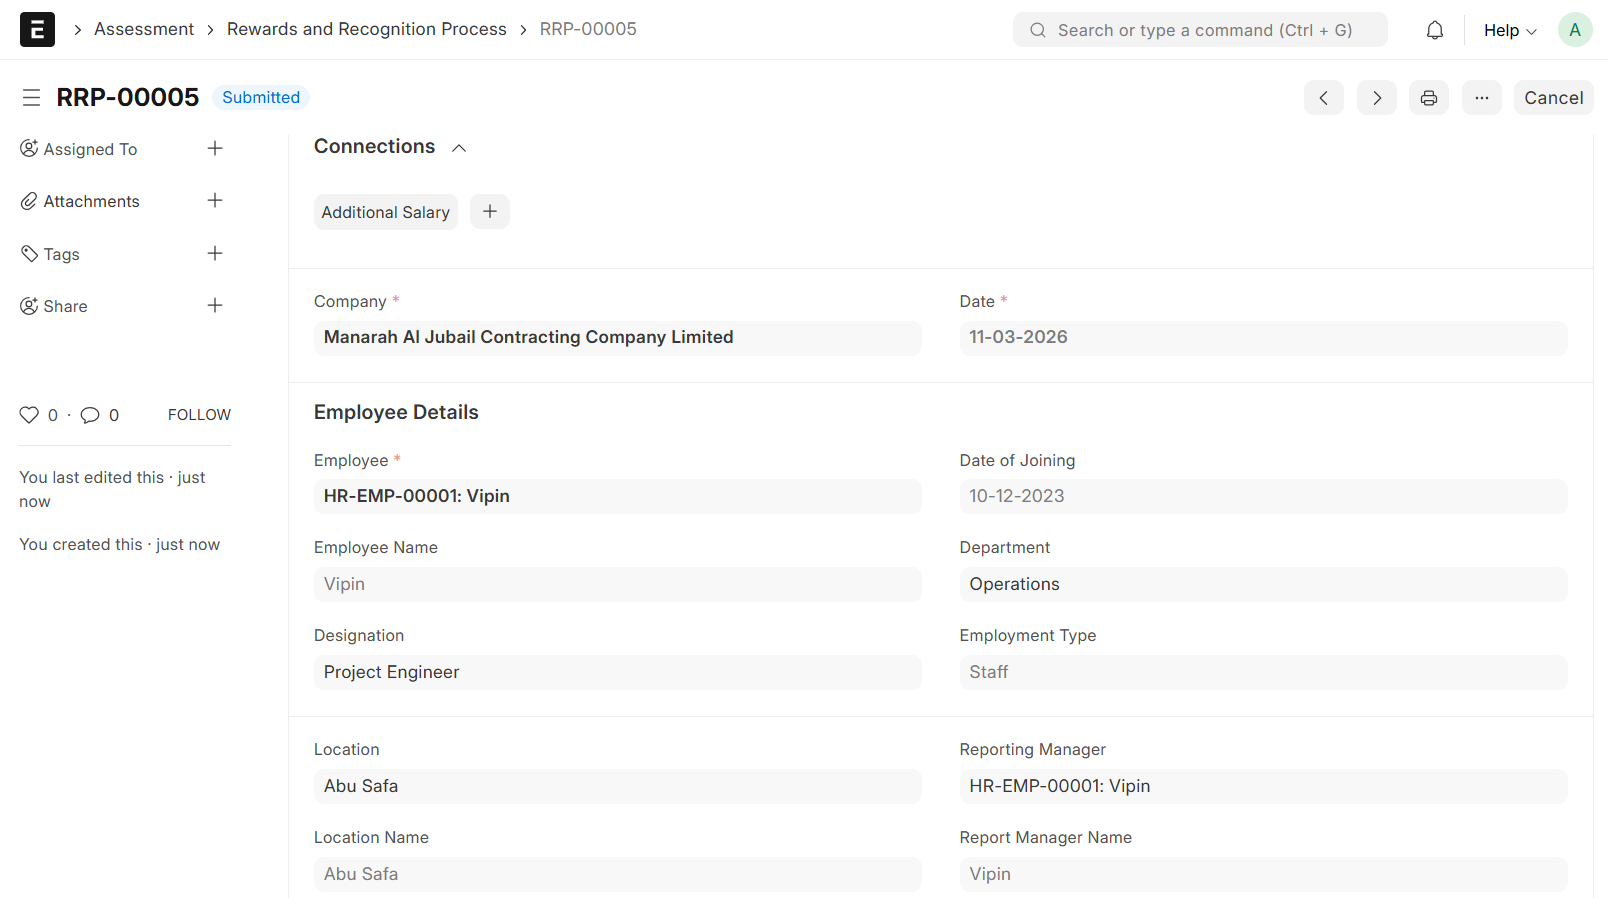Open the notifications bell
This screenshot has width=1608, height=898.
[1434, 30]
